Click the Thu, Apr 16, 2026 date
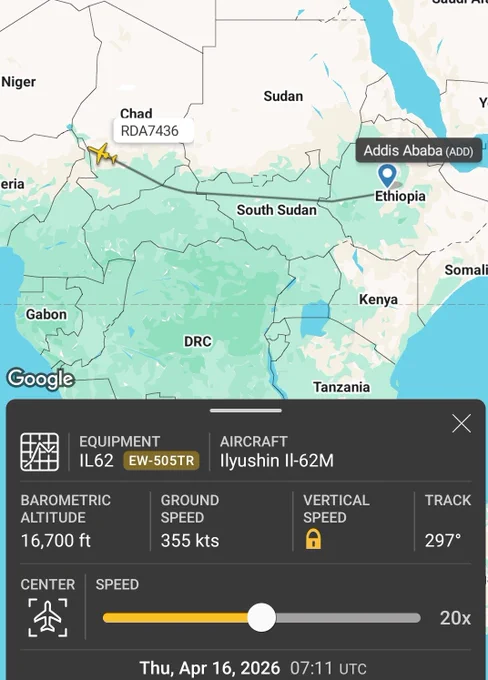488x680 pixels. tap(210, 668)
